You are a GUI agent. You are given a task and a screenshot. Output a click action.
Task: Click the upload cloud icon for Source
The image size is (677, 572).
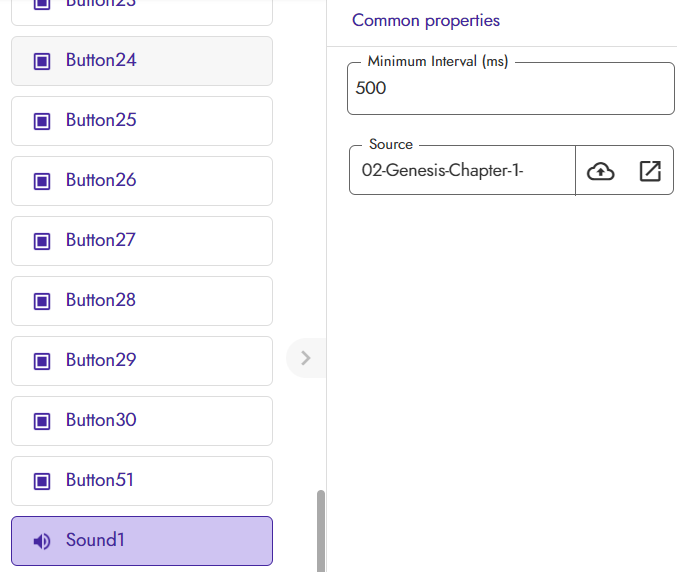[x=600, y=171]
